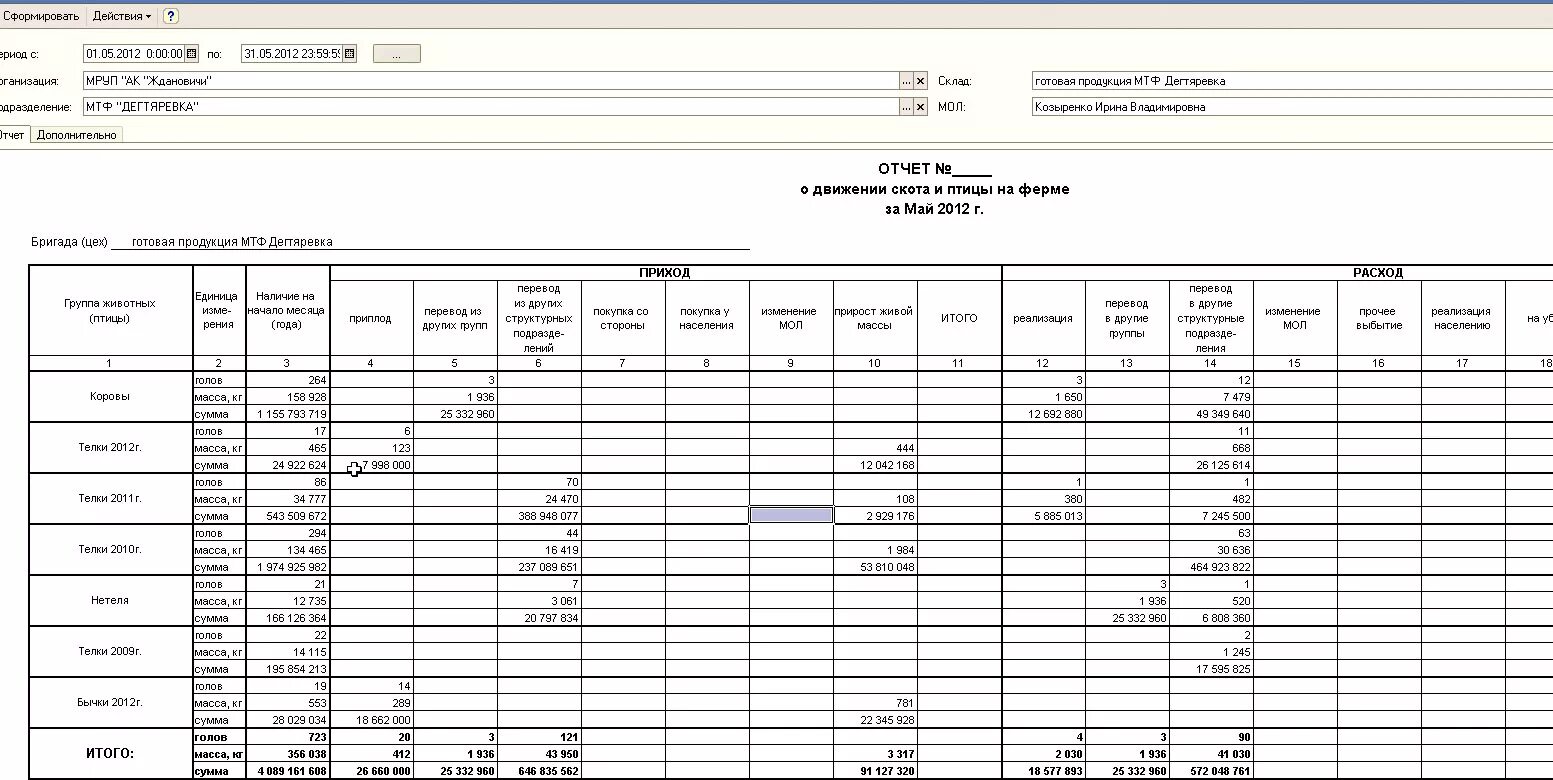Open selection ellipsis for Подразделение field
Screen dimensions: 1553x780
point(906,107)
